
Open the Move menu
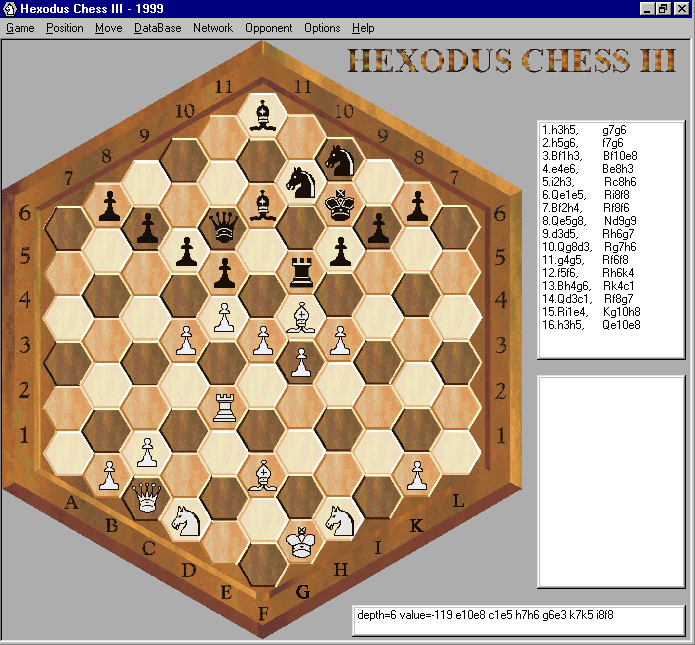[109, 28]
